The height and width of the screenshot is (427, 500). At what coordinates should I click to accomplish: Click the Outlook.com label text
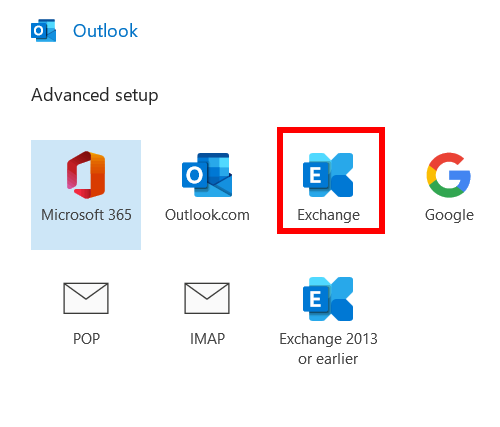tap(207, 215)
